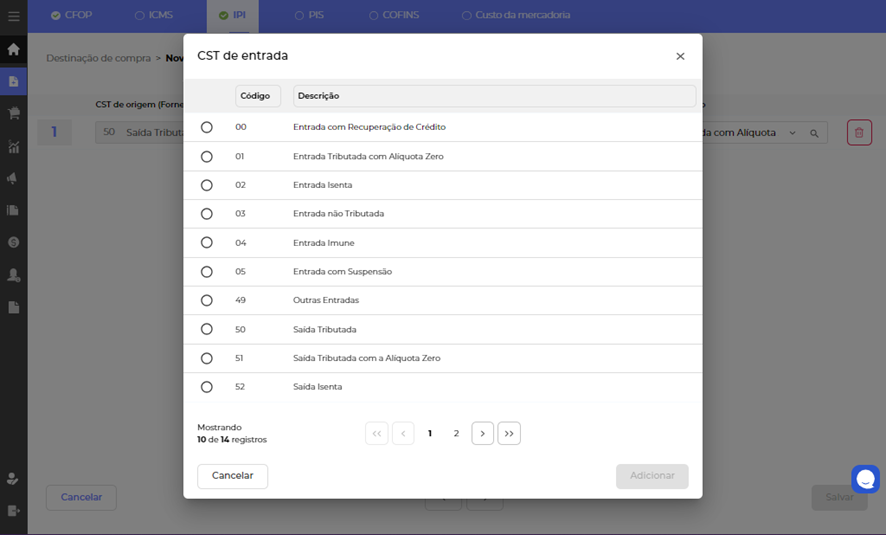Go to home via sidebar icon
The height and width of the screenshot is (535, 886).
[13, 49]
